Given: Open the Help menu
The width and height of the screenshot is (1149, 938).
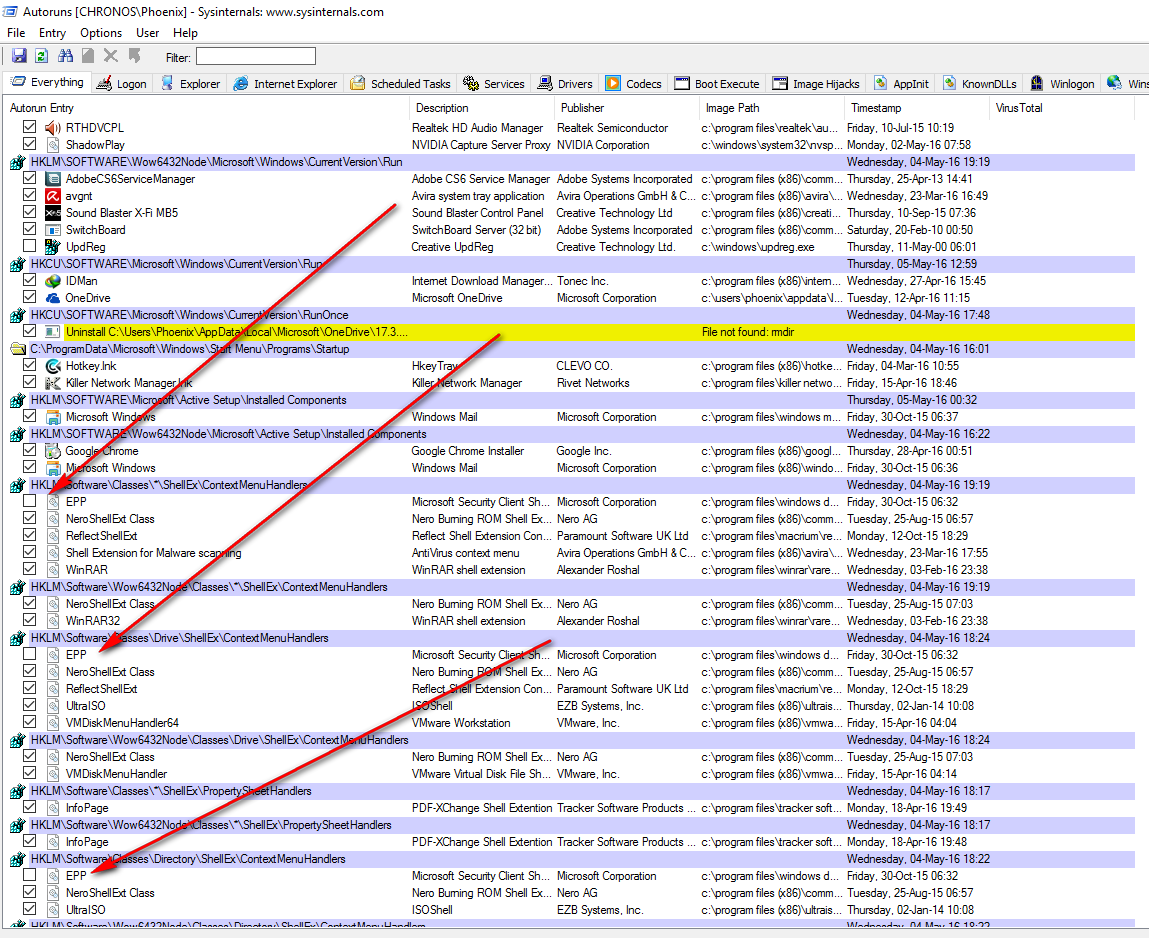Looking at the screenshot, I should [185, 33].
